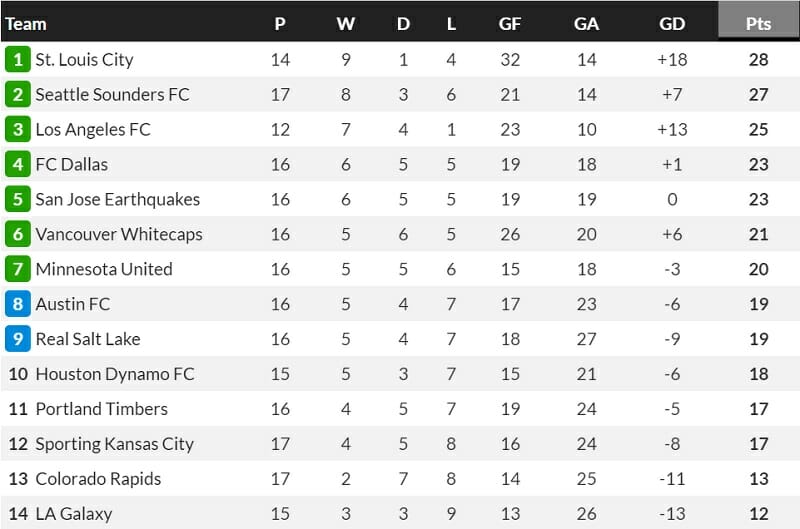Click FC Dallas rank 4 badge
Image resolution: width=800 pixels, height=529 pixels.
click(18, 164)
